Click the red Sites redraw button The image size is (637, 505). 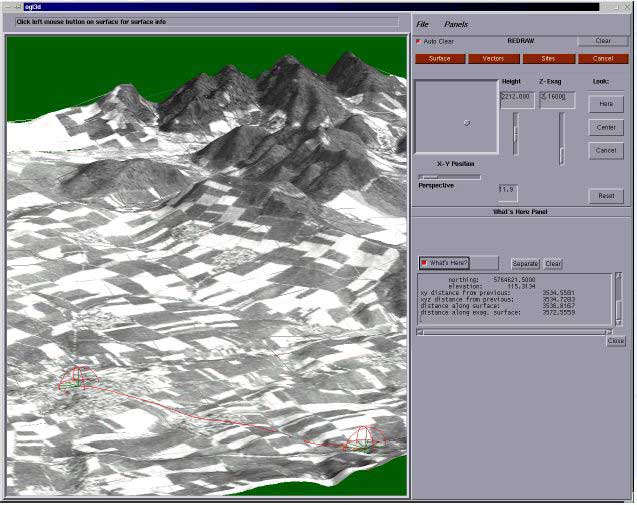[548, 59]
